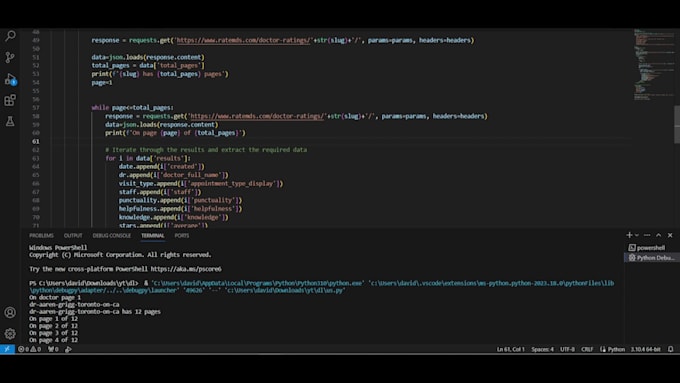Click 'dr.append(i['doctor_full_name'])' line
The image size is (680, 383).
(x=173, y=175)
